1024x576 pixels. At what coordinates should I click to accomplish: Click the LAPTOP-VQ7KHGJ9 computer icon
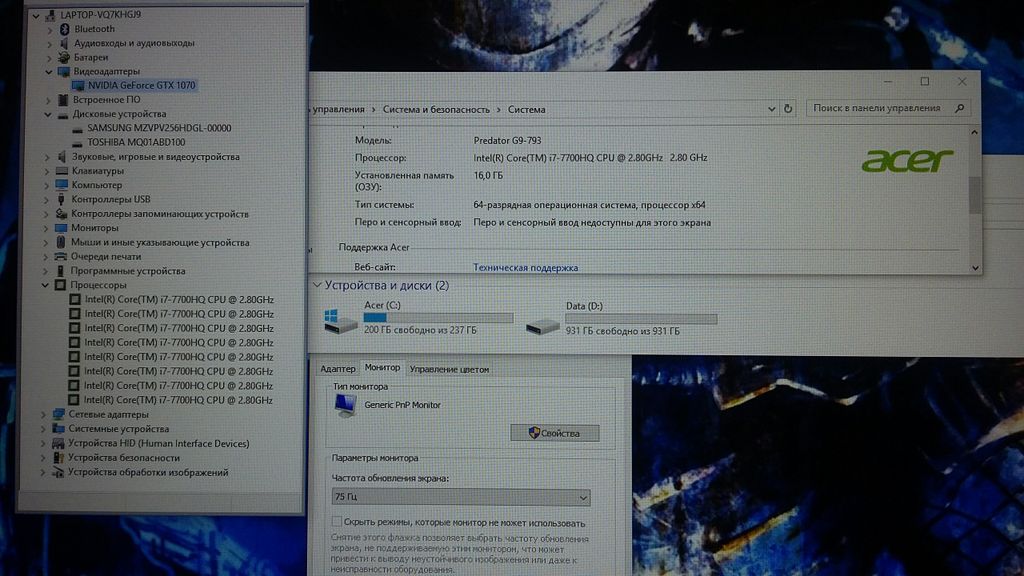coord(50,14)
